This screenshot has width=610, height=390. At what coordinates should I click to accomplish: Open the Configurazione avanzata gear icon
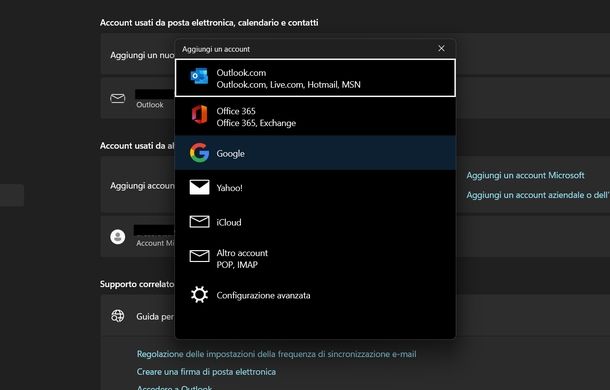point(199,295)
